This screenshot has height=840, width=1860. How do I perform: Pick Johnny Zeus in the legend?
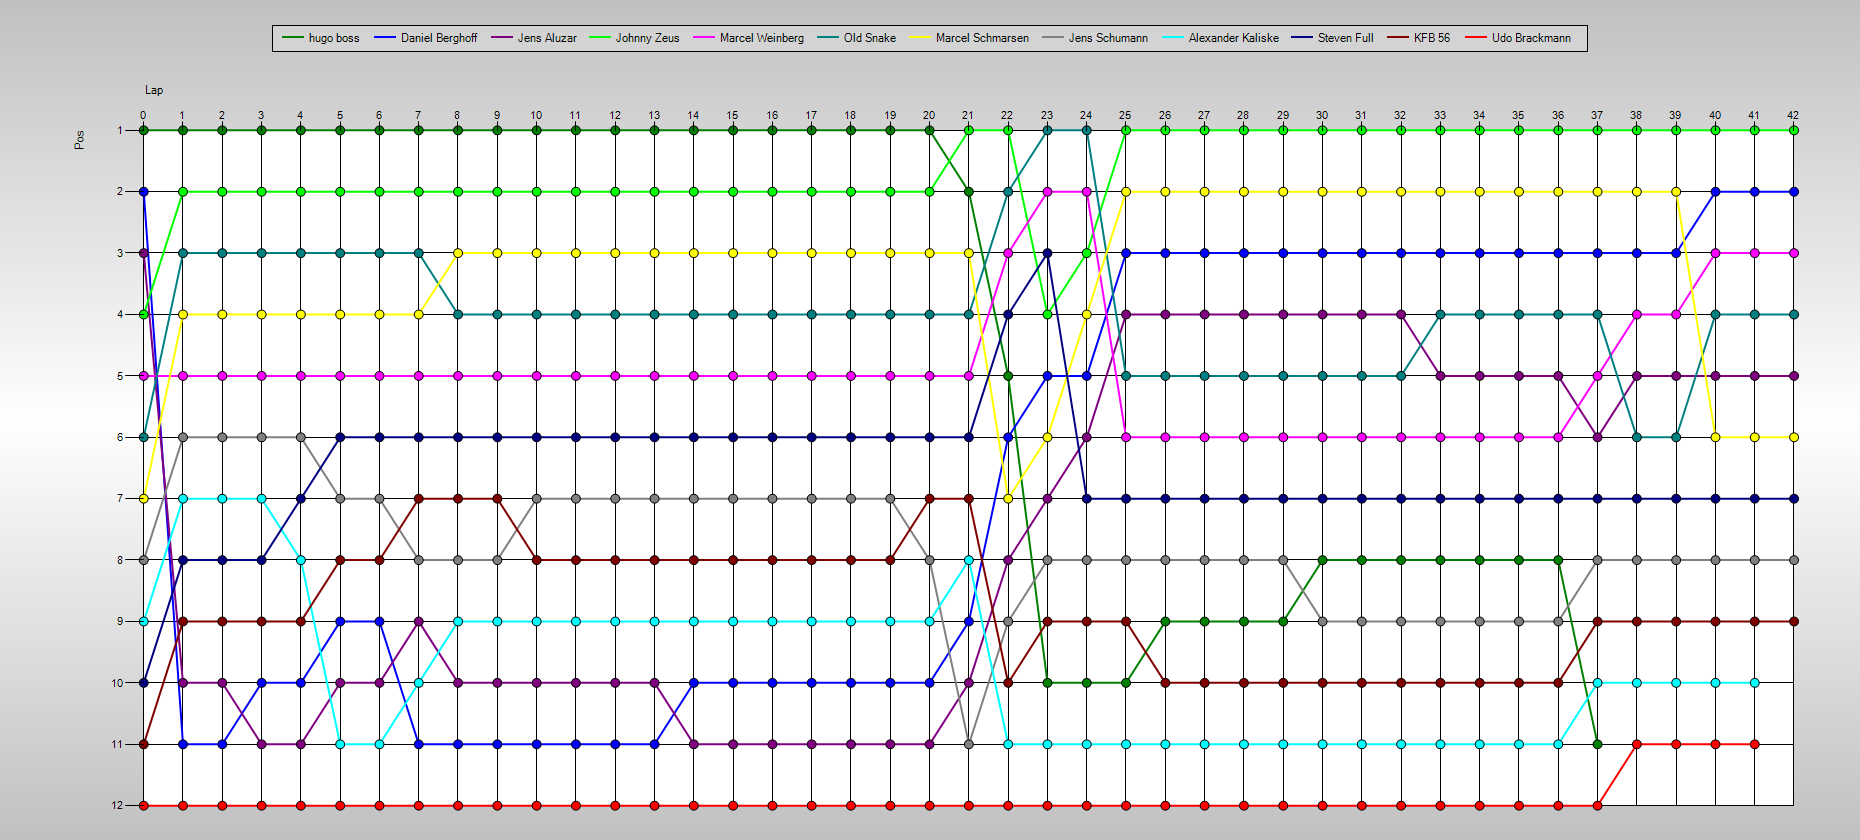pyautogui.click(x=634, y=38)
